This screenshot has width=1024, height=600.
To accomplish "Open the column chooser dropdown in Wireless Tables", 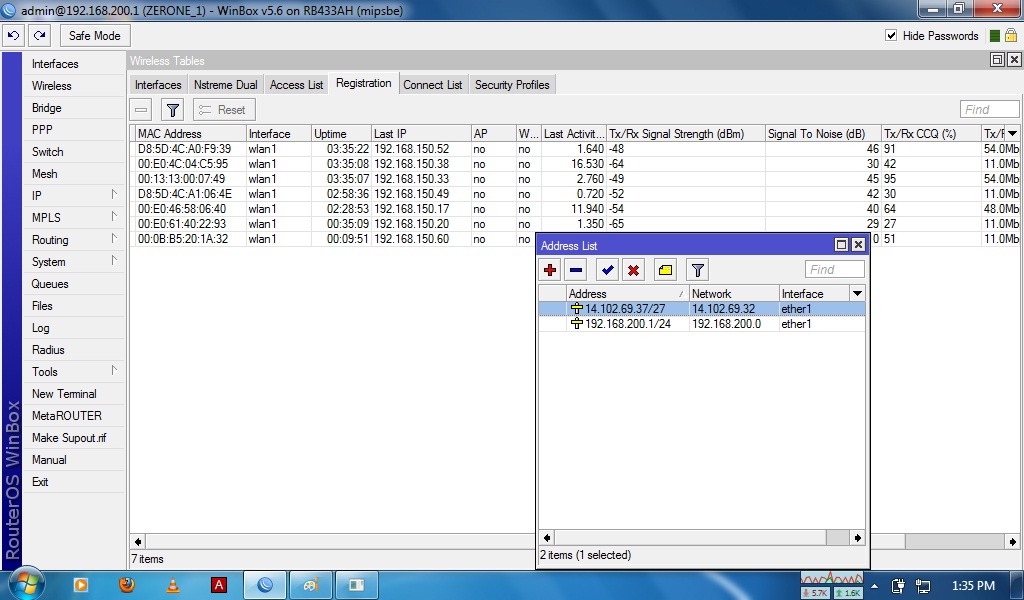I will click(x=1012, y=134).
